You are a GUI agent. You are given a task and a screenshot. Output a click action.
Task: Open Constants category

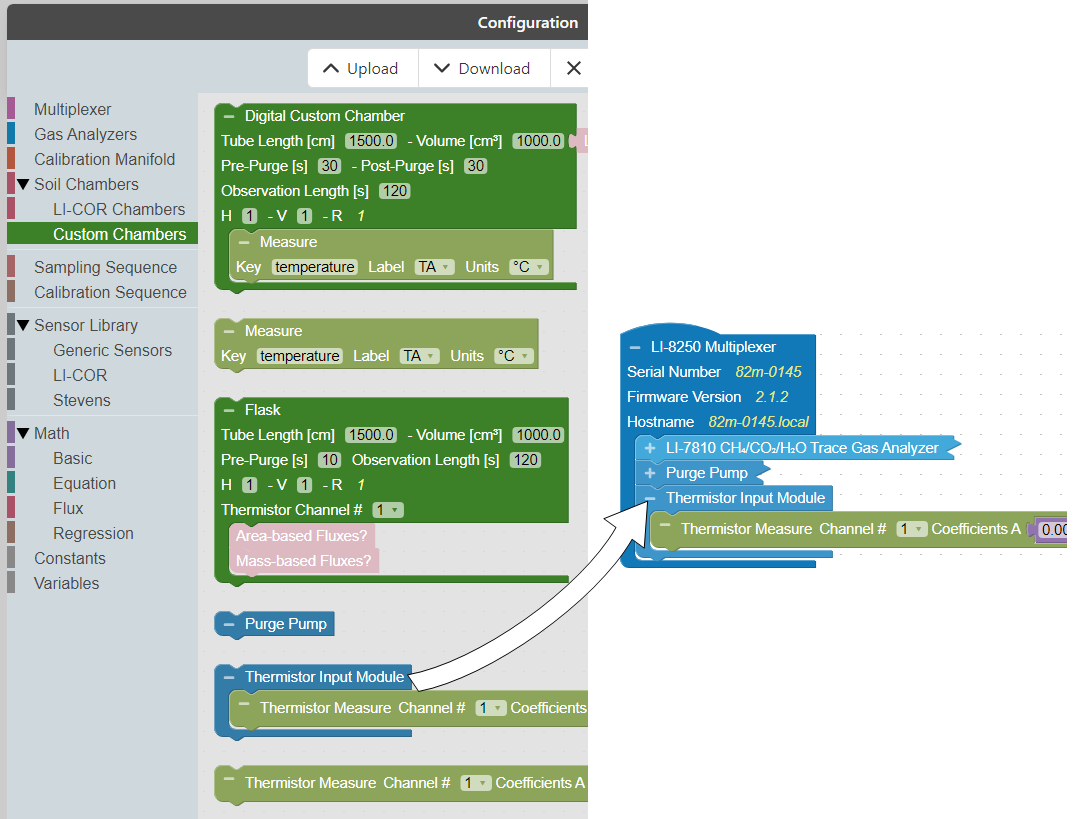(x=70, y=559)
